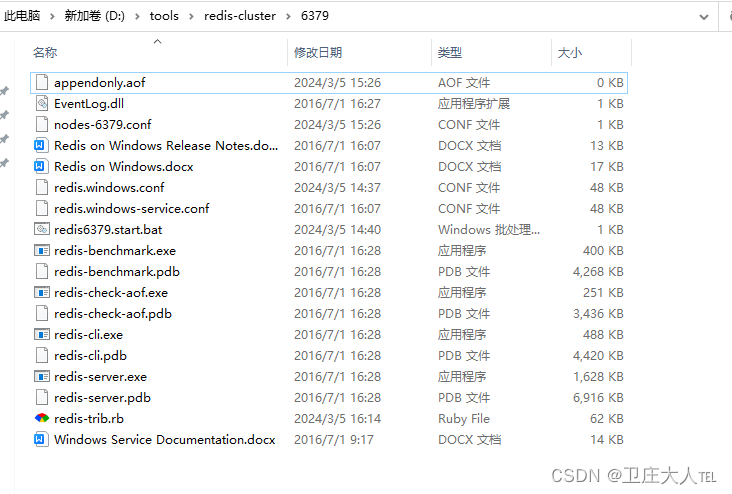732x494 pixels.
Task: Click the 2024/3/5 16:14 date of redis-trib.rb
Action: coord(338,419)
